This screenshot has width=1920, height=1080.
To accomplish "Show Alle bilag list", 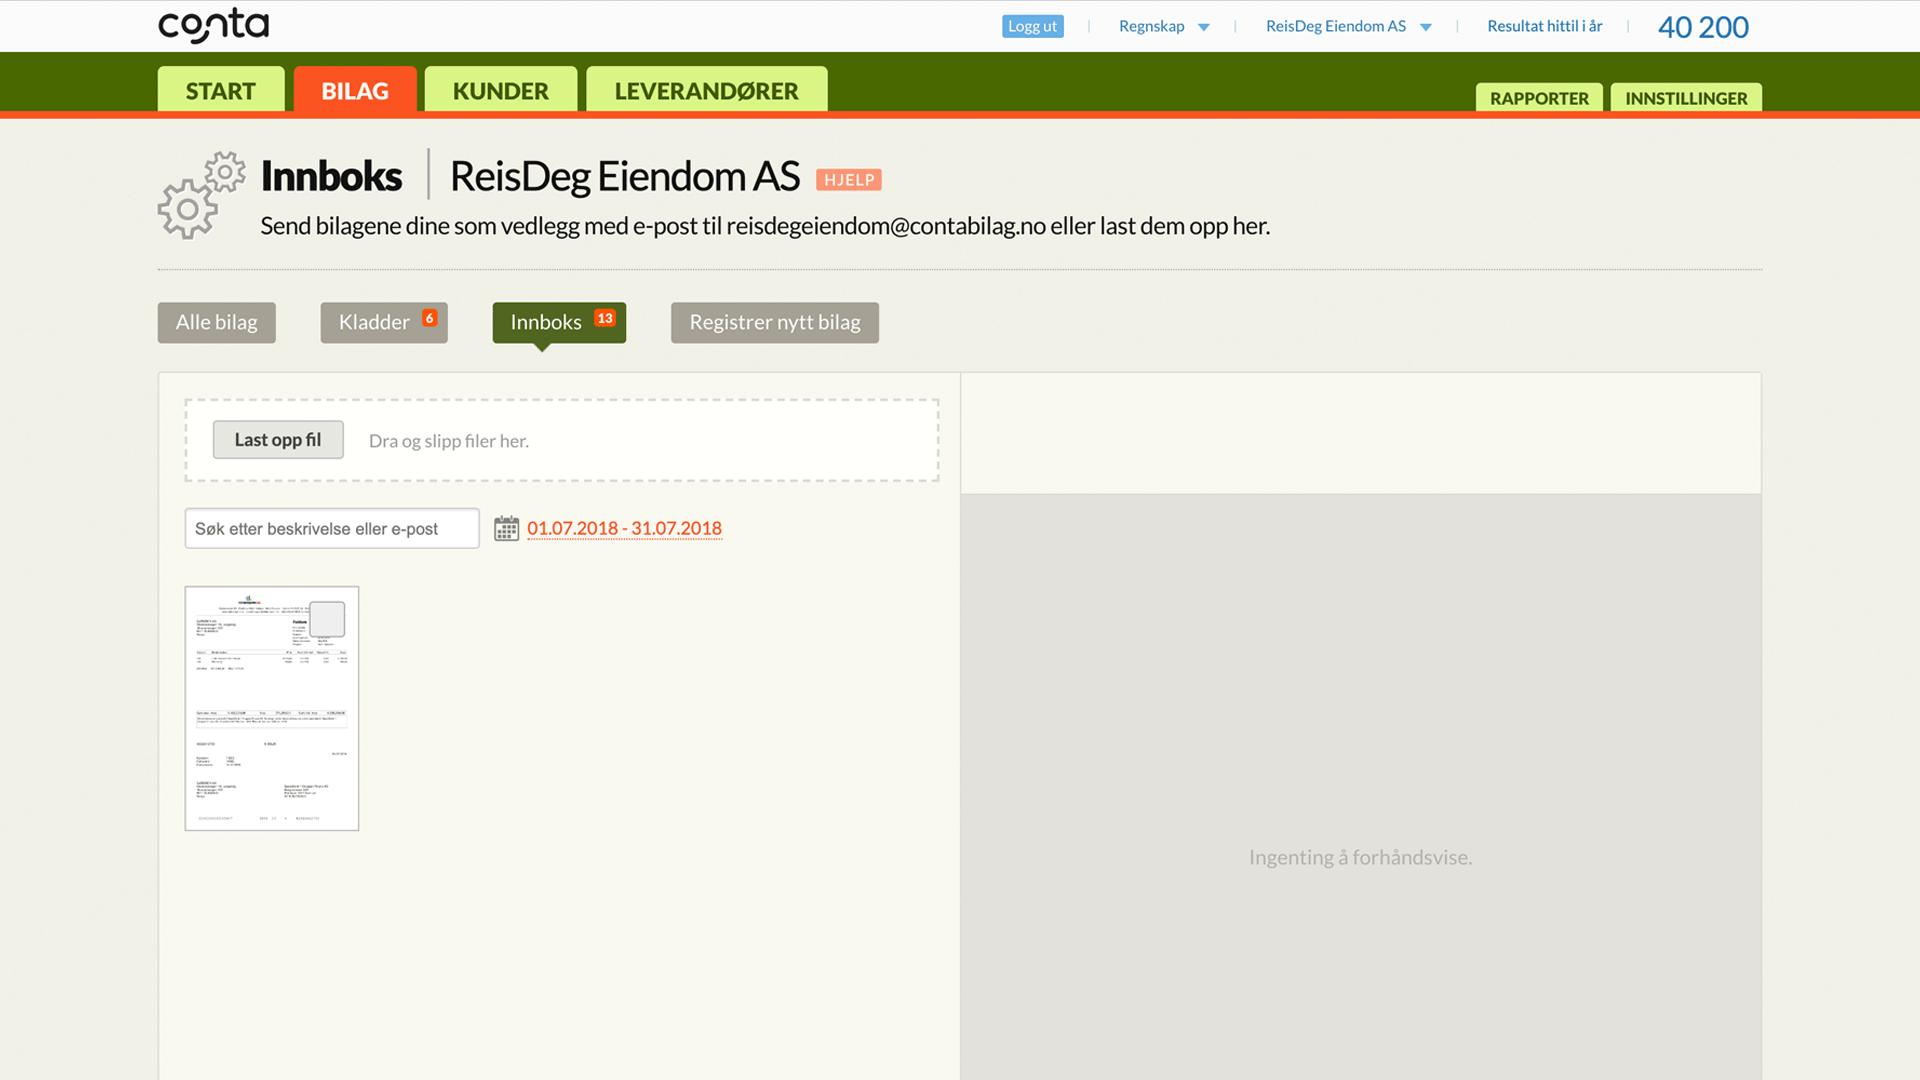I will 217,322.
